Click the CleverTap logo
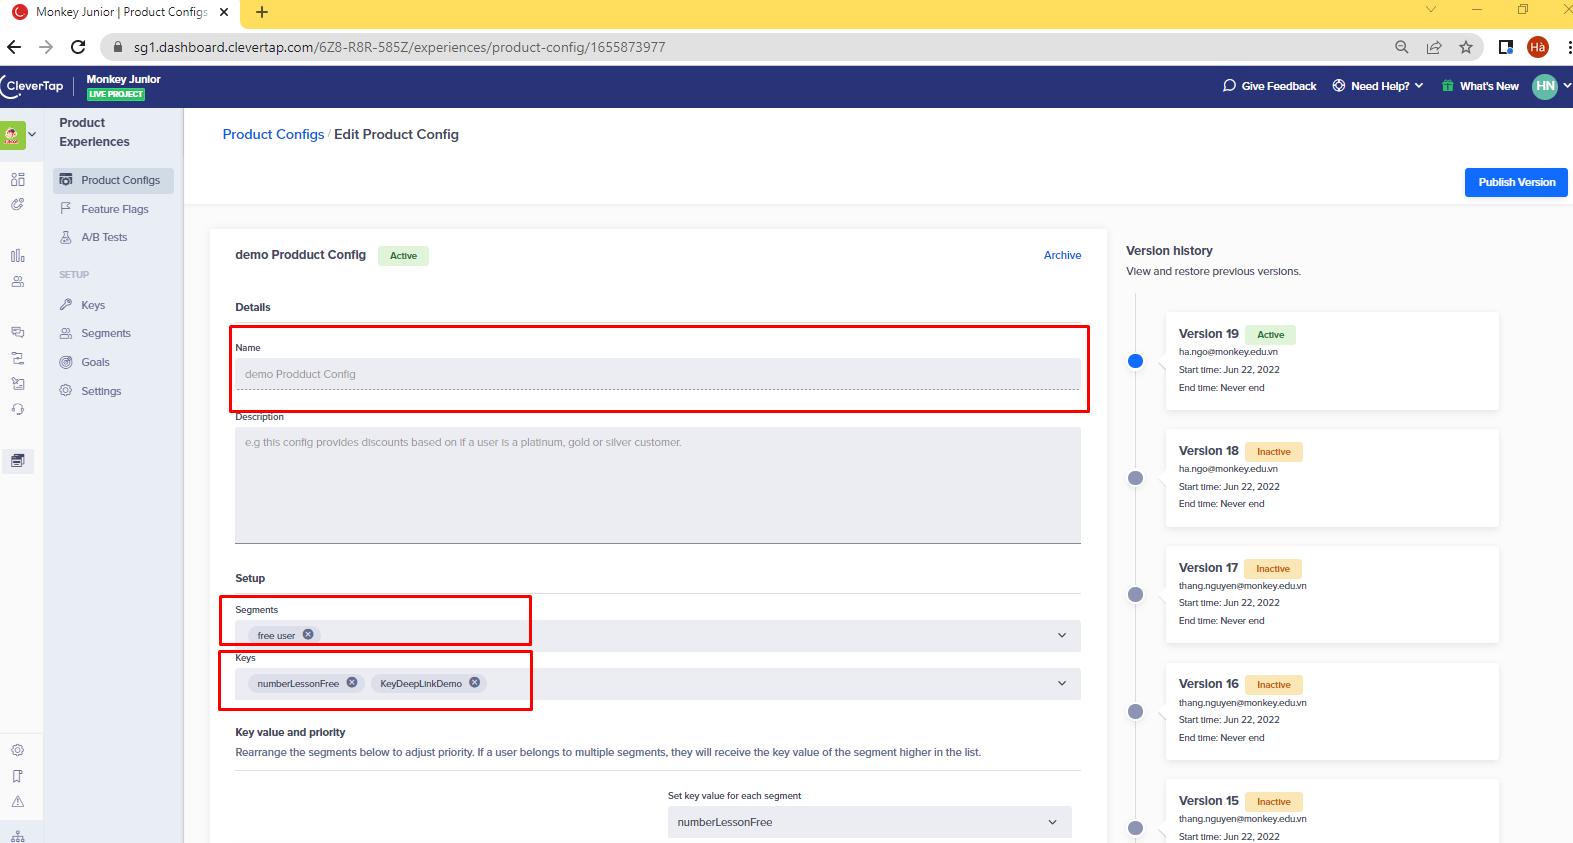Viewport: 1573px width, 843px height. pyautogui.click(x=33, y=86)
